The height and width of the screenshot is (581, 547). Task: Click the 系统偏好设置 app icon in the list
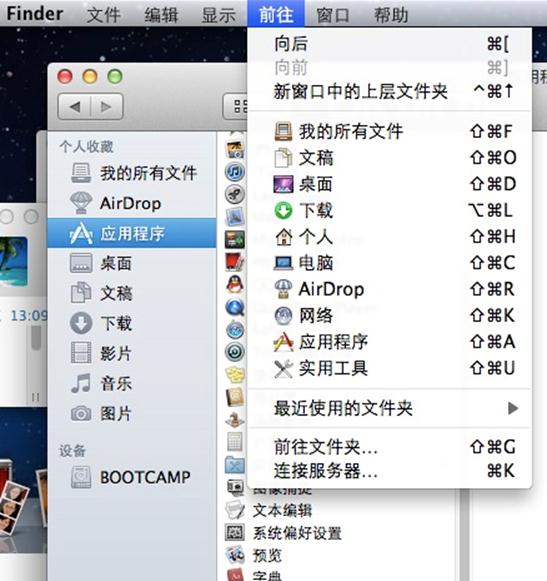(x=235, y=533)
